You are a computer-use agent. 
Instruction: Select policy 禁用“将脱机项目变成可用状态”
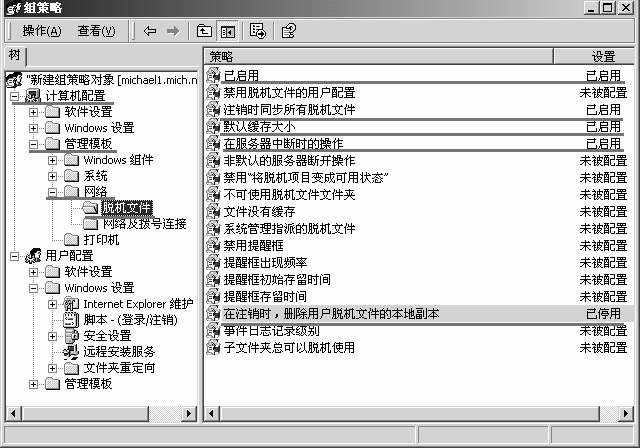click(305, 178)
